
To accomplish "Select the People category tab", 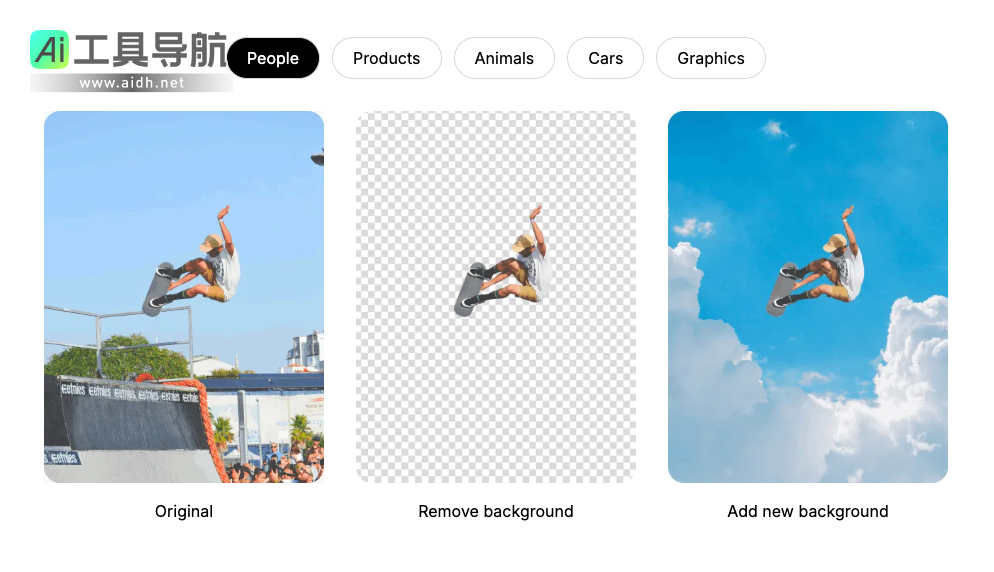I will click(x=273, y=58).
